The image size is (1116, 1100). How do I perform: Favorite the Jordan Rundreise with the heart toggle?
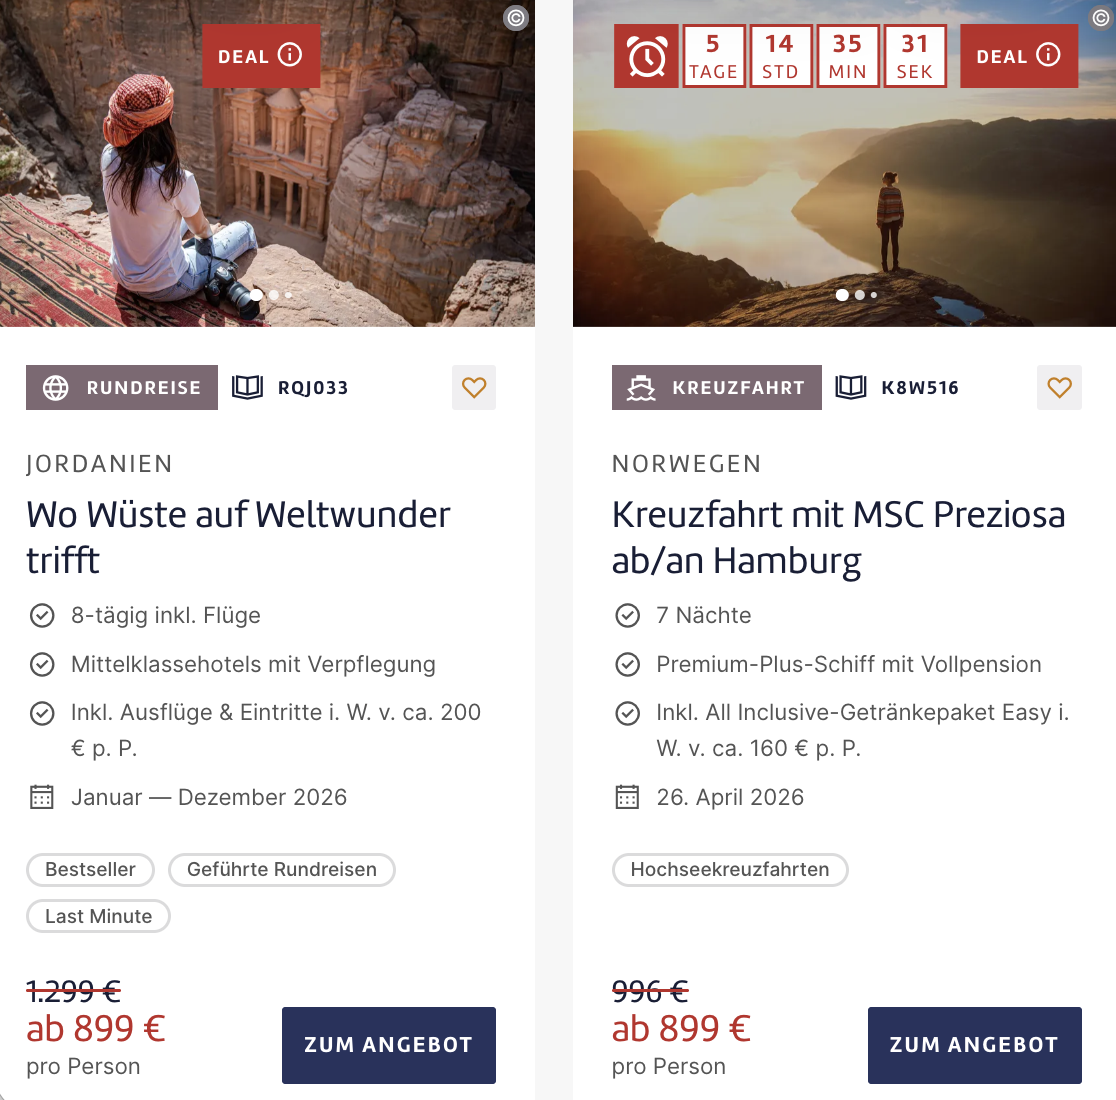click(473, 387)
